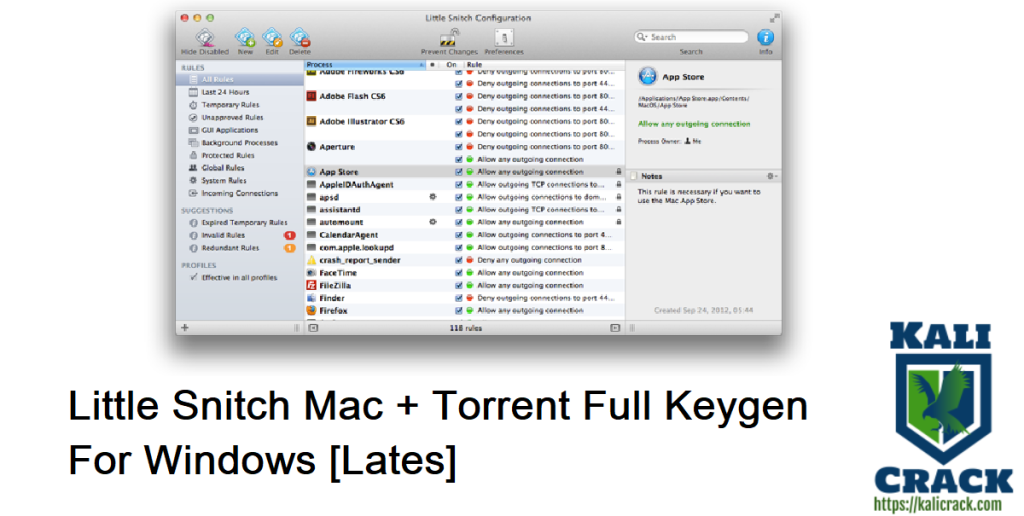Select the Aperture process icon
Screen dimensions: 1024x516
point(312,147)
